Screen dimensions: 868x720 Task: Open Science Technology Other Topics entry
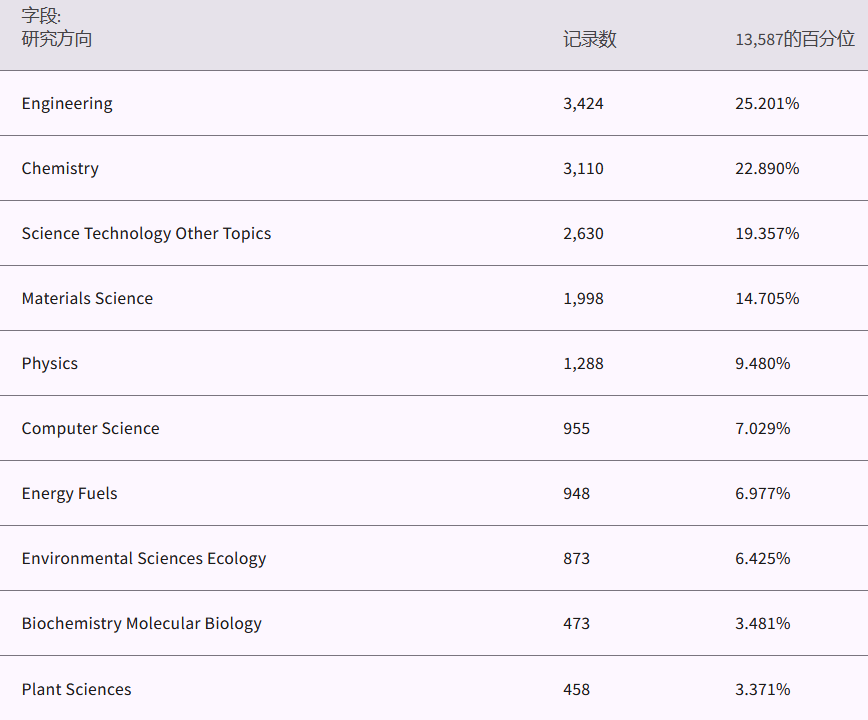pyautogui.click(x=146, y=233)
